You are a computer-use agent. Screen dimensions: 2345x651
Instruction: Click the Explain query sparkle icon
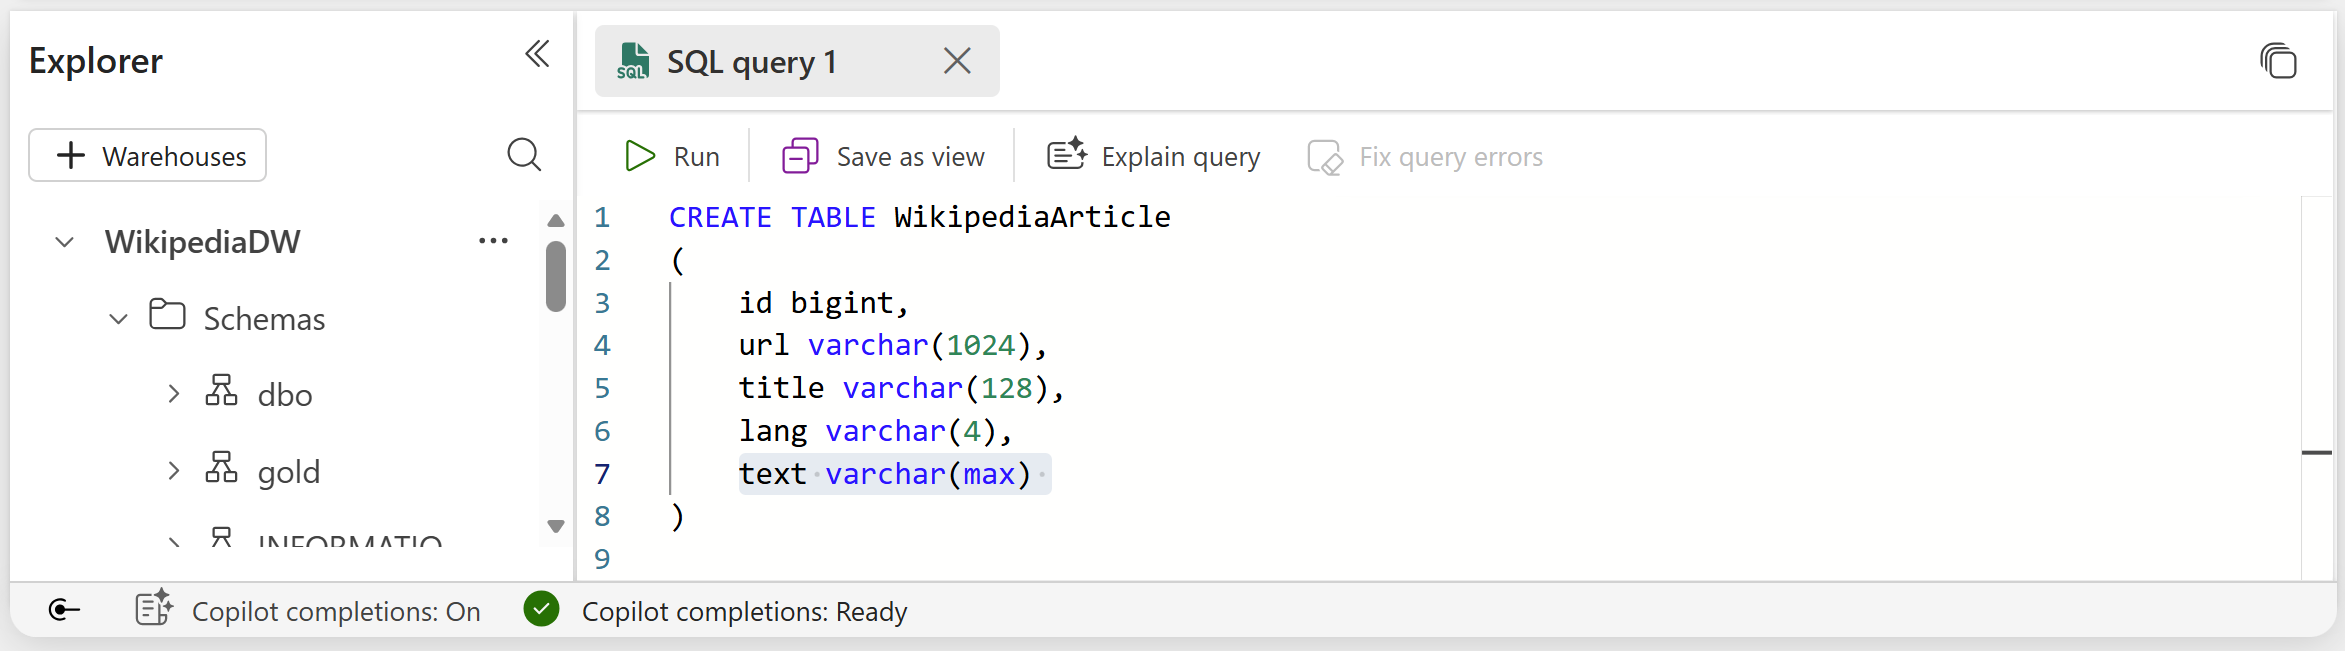click(x=1066, y=155)
